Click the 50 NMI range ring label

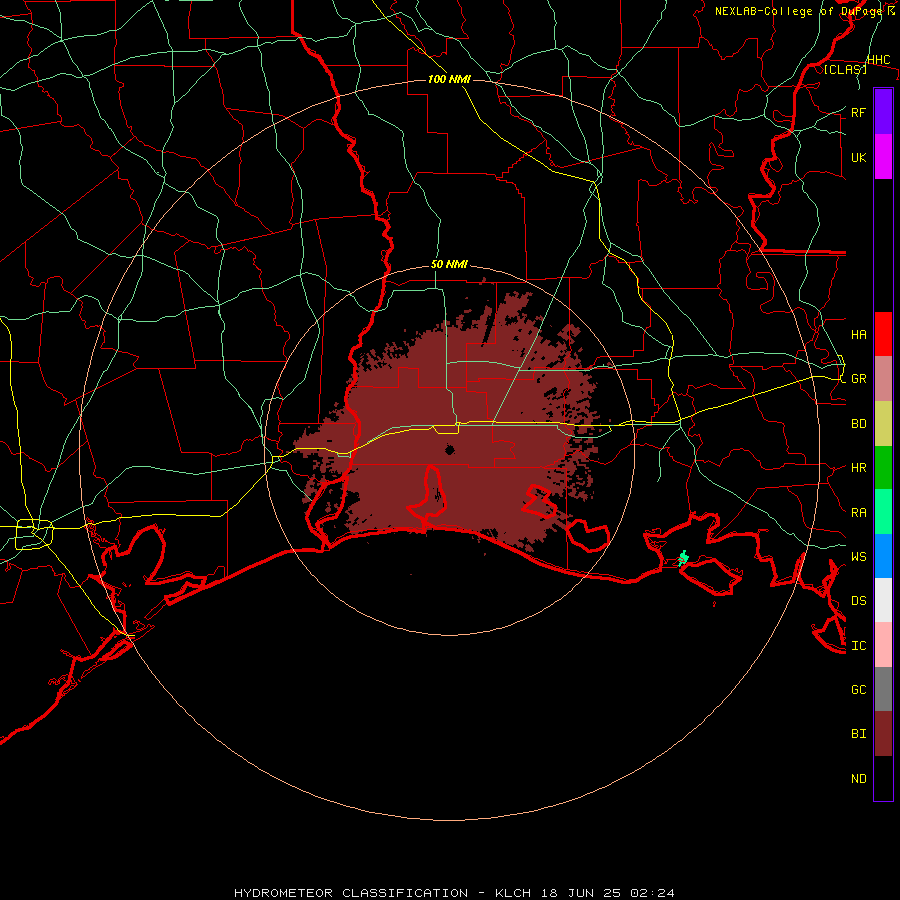(x=449, y=264)
